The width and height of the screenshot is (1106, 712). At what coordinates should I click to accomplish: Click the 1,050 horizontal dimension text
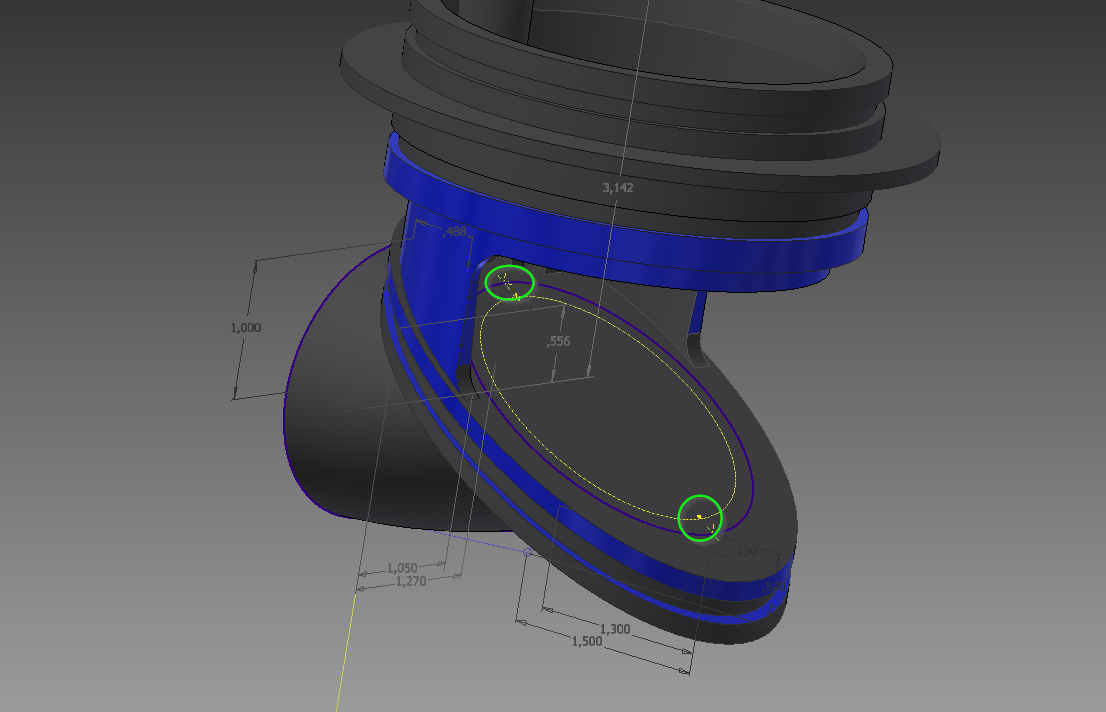click(x=402, y=568)
